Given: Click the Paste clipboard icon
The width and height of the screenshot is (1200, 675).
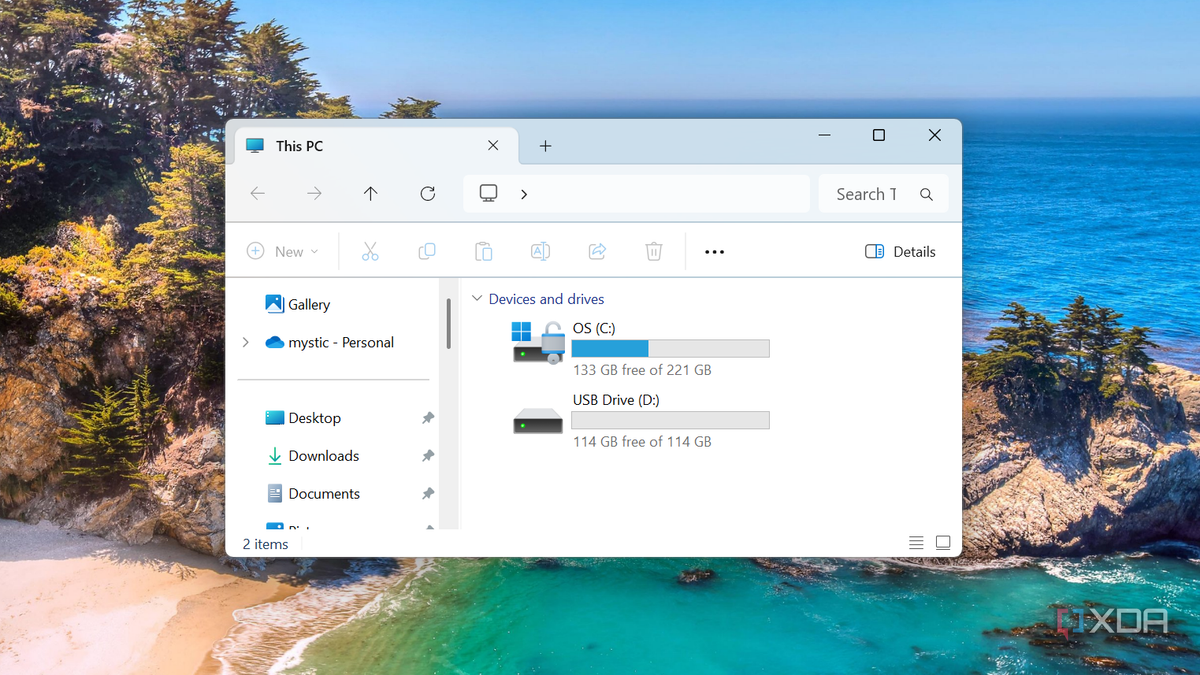Looking at the screenshot, I should (x=483, y=252).
